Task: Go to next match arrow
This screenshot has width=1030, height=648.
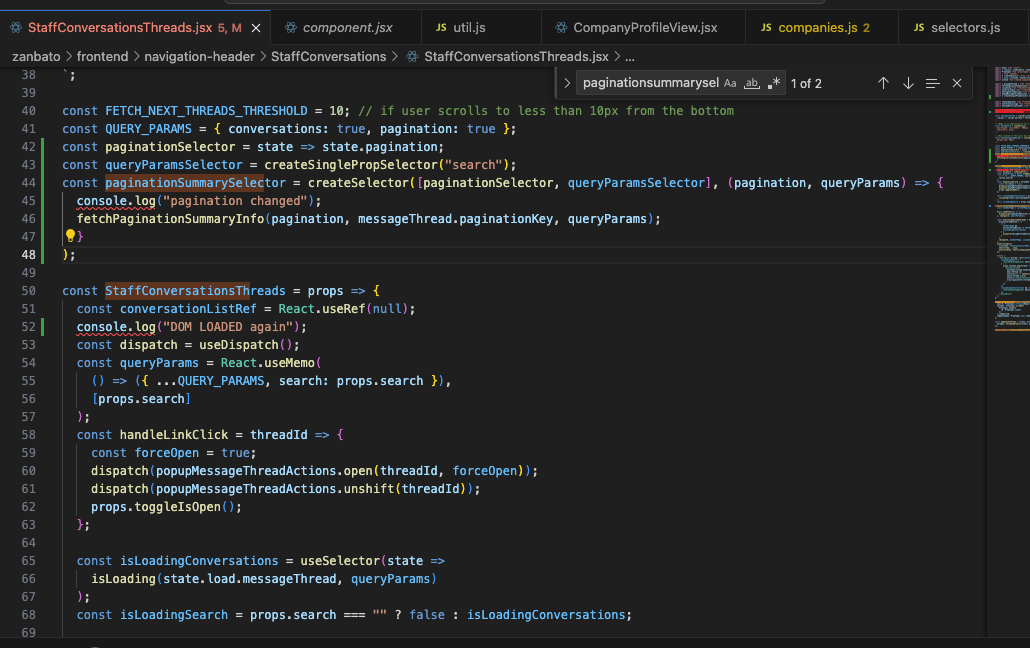Action: tap(908, 83)
